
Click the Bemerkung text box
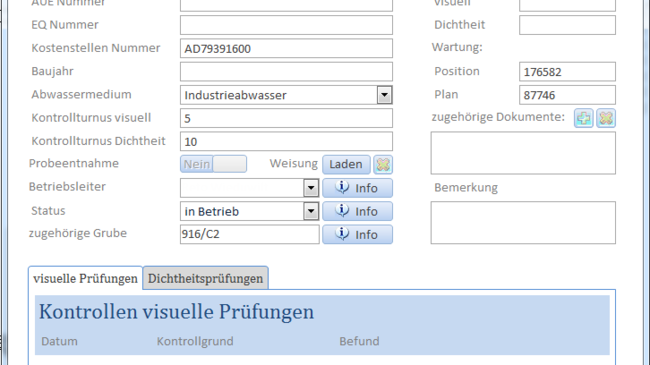point(523,223)
